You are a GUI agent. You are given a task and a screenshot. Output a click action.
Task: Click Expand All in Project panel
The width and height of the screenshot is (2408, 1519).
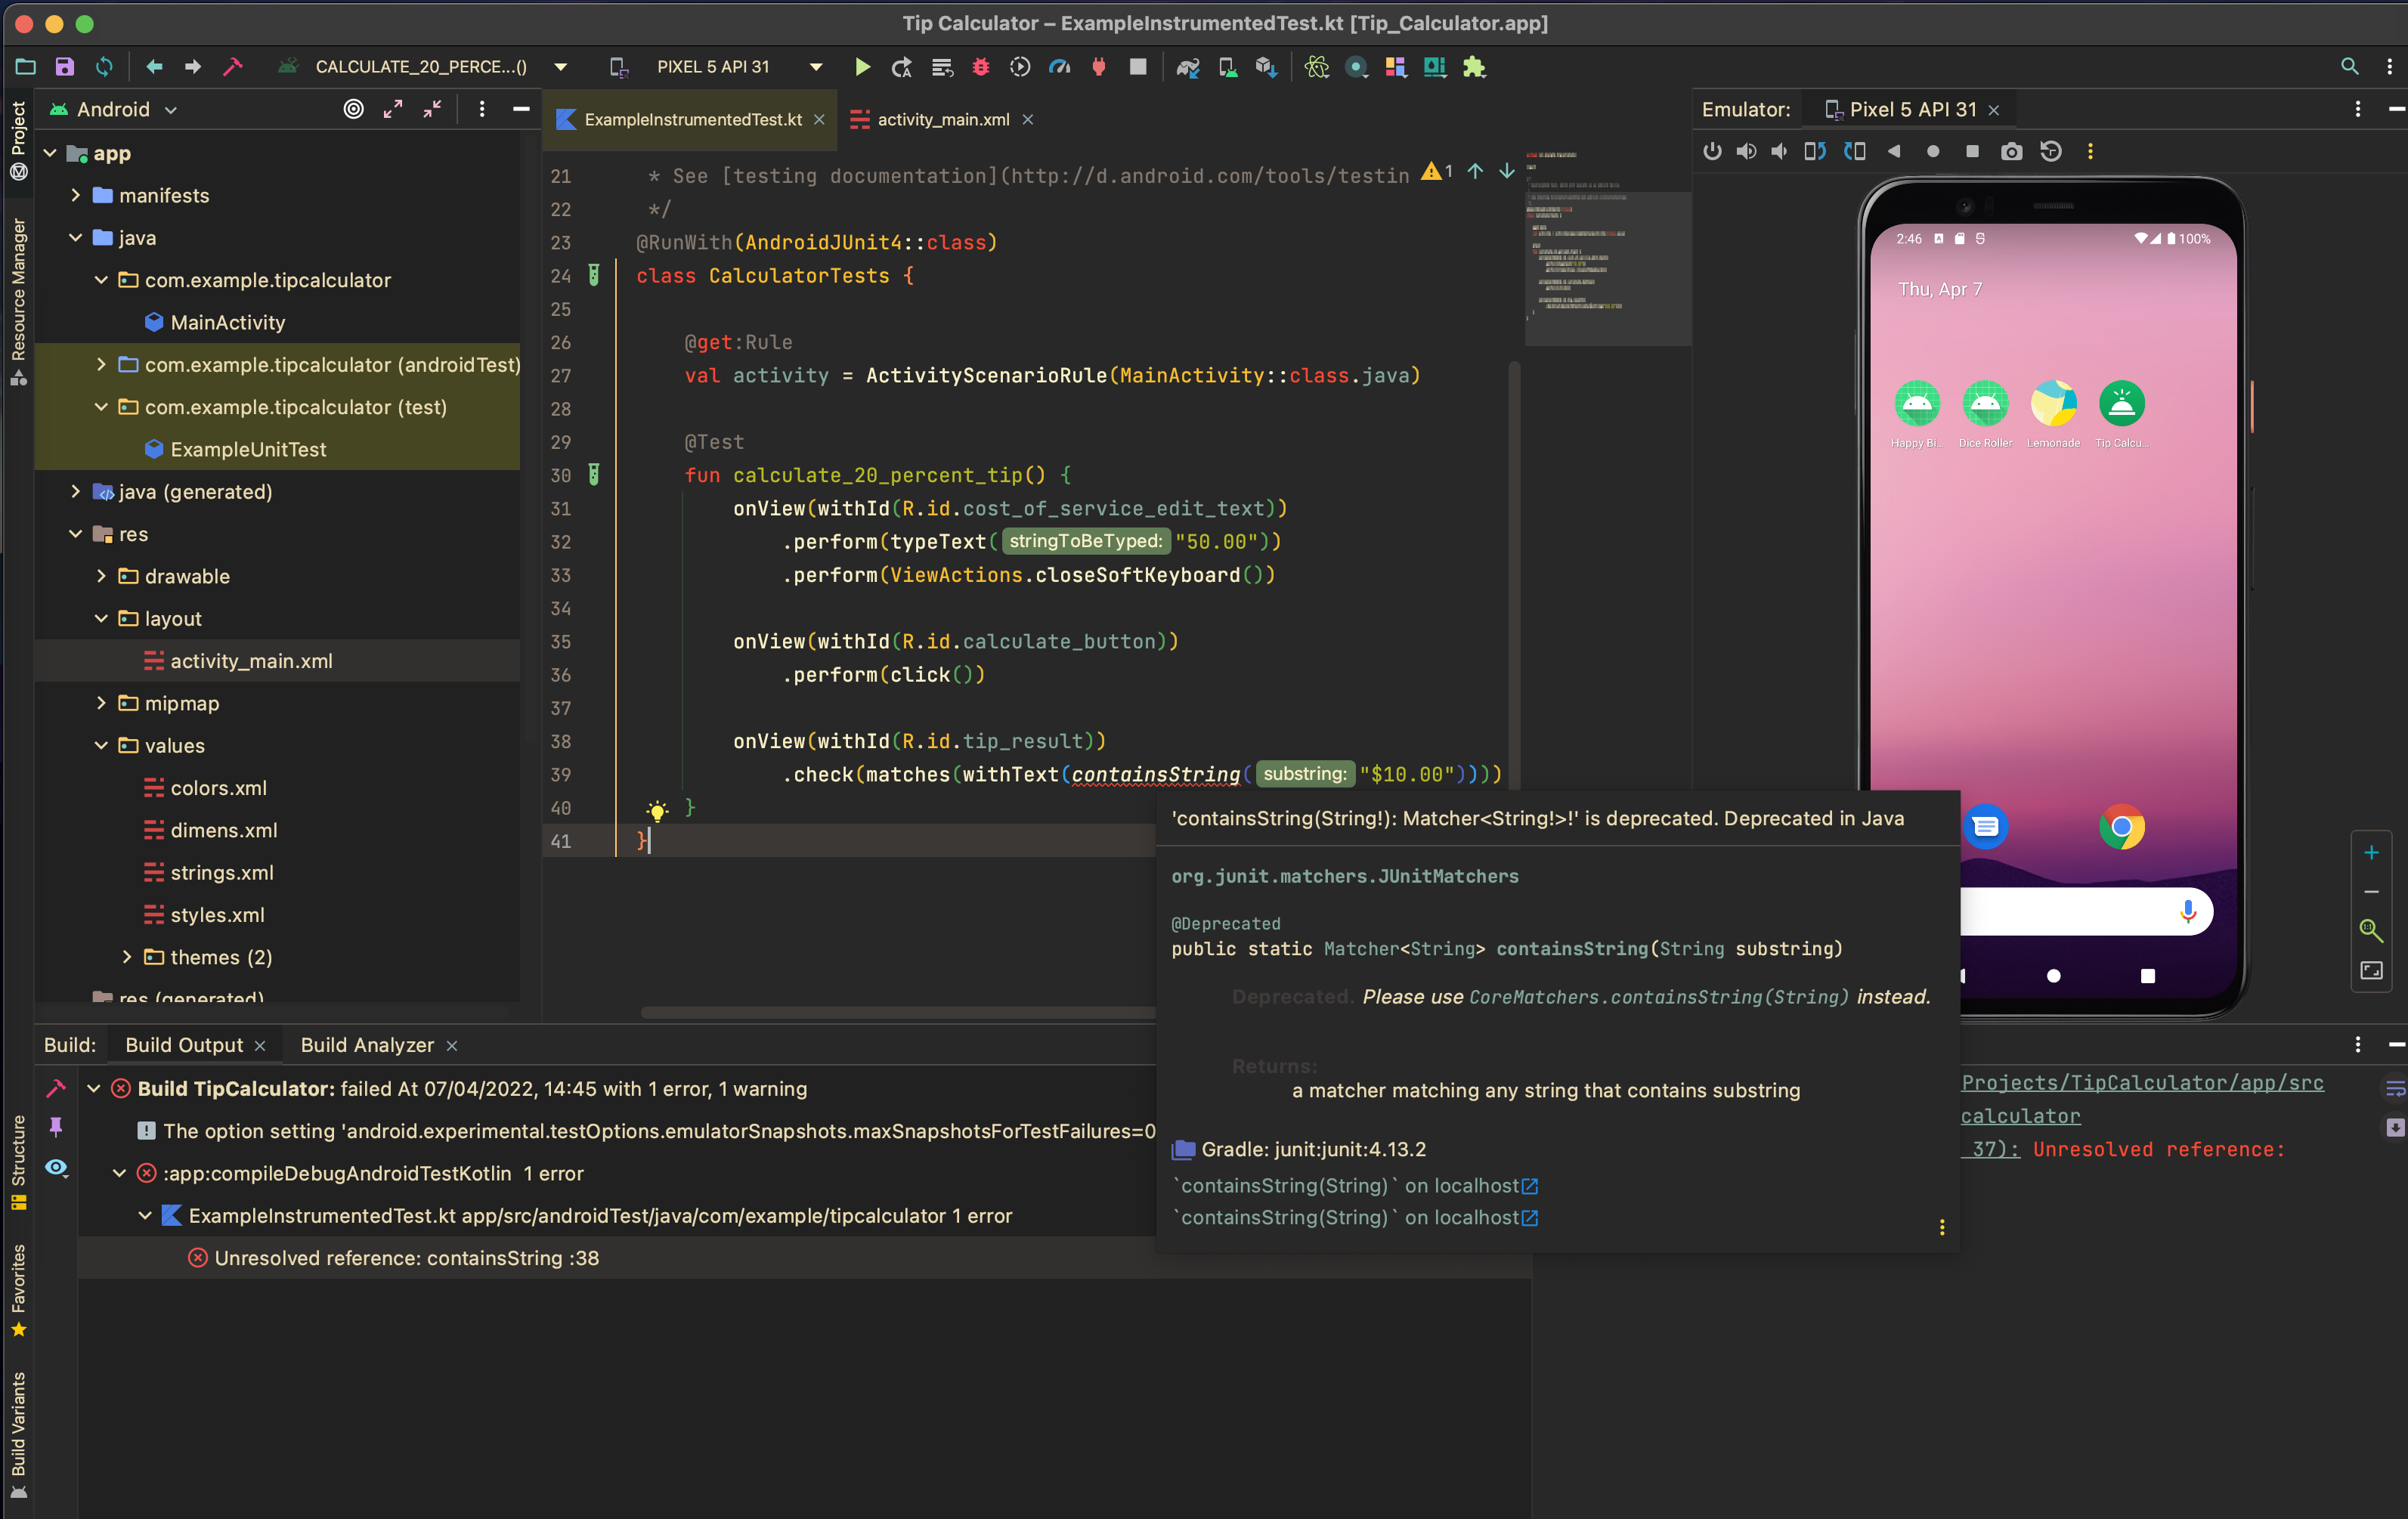coord(393,109)
